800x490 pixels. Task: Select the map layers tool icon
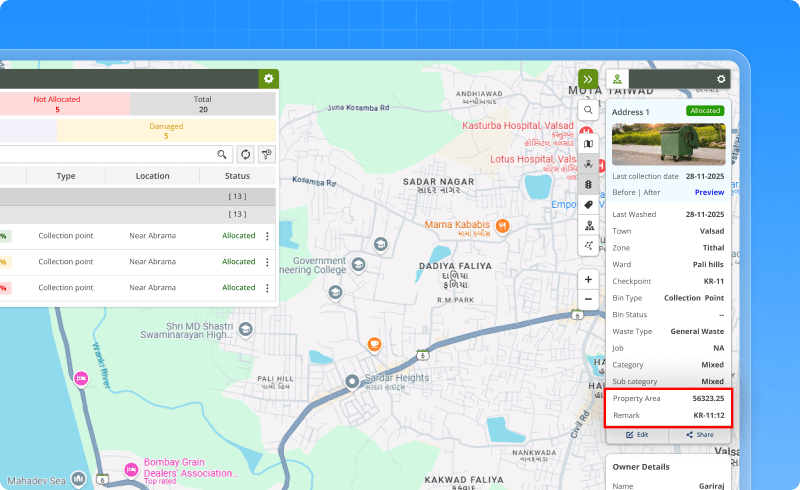tap(589, 144)
